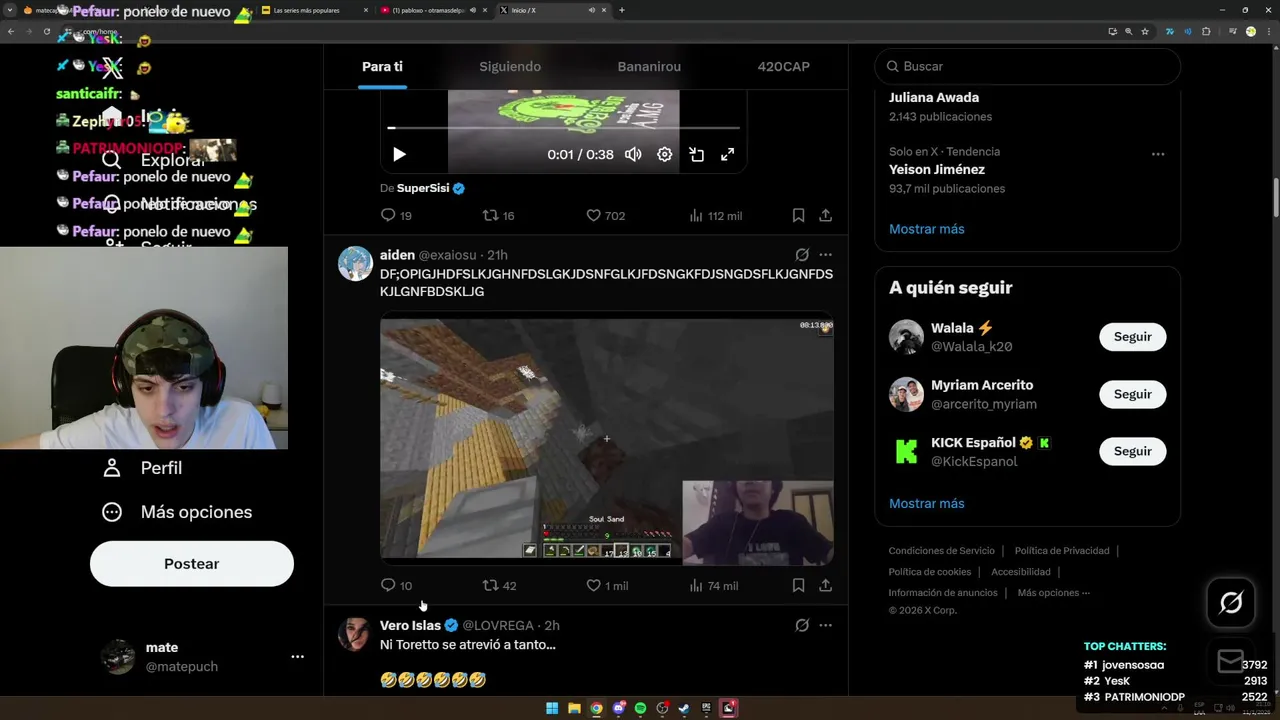Open Explorar in sidebar
Image resolution: width=1280 pixels, height=720 pixels.
(x=155, y=160)
